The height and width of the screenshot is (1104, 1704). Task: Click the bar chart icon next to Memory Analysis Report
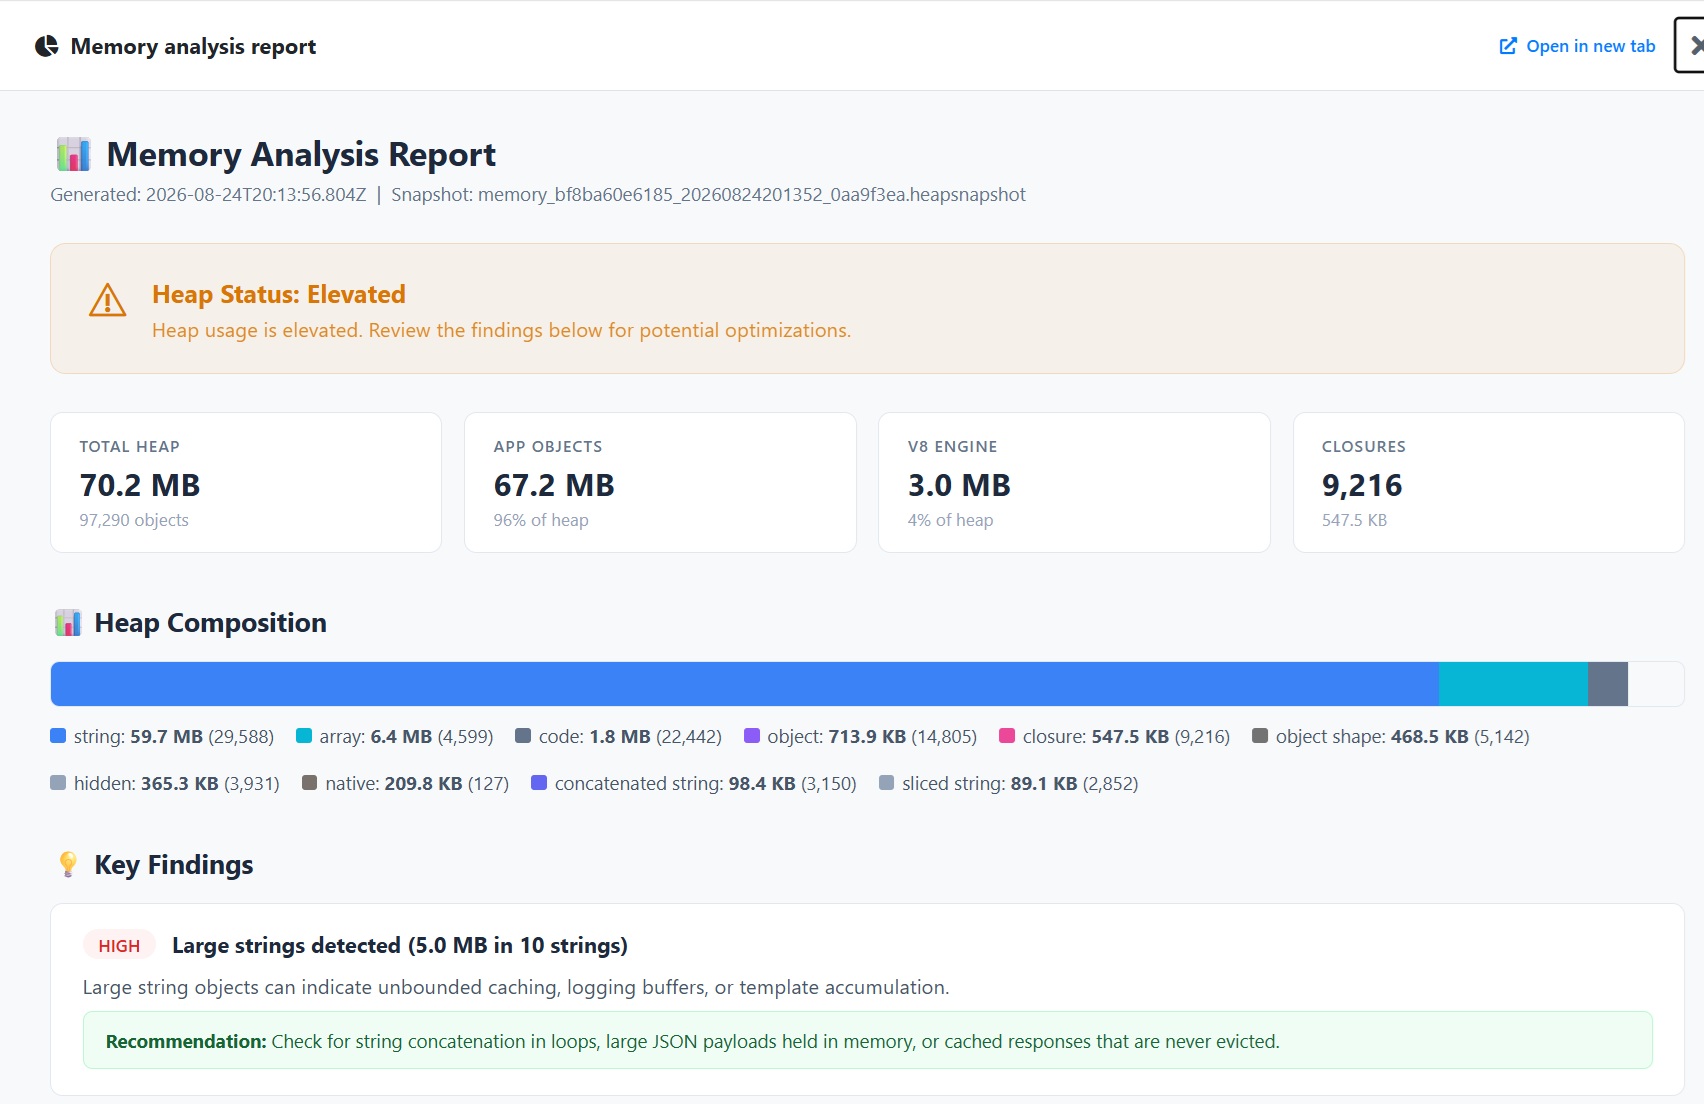[x=73, y=154]
